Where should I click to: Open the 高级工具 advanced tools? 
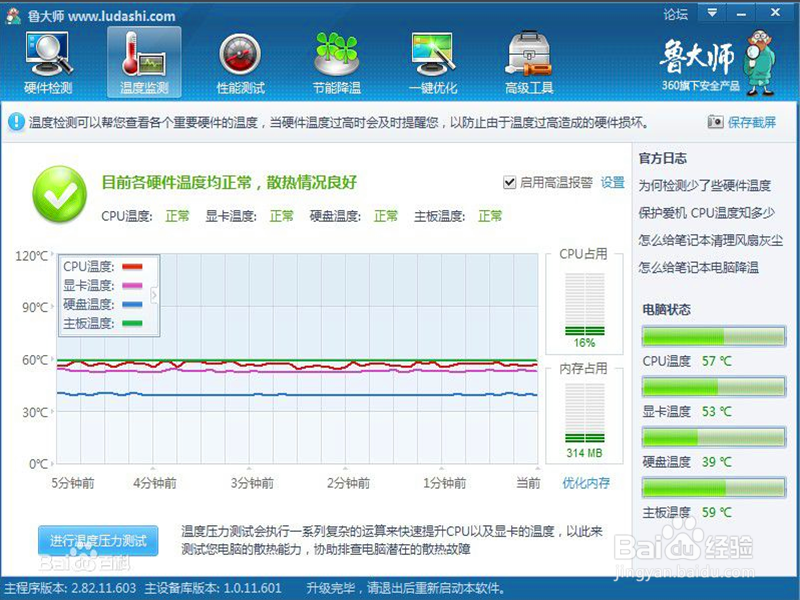[x=528, y=60]
